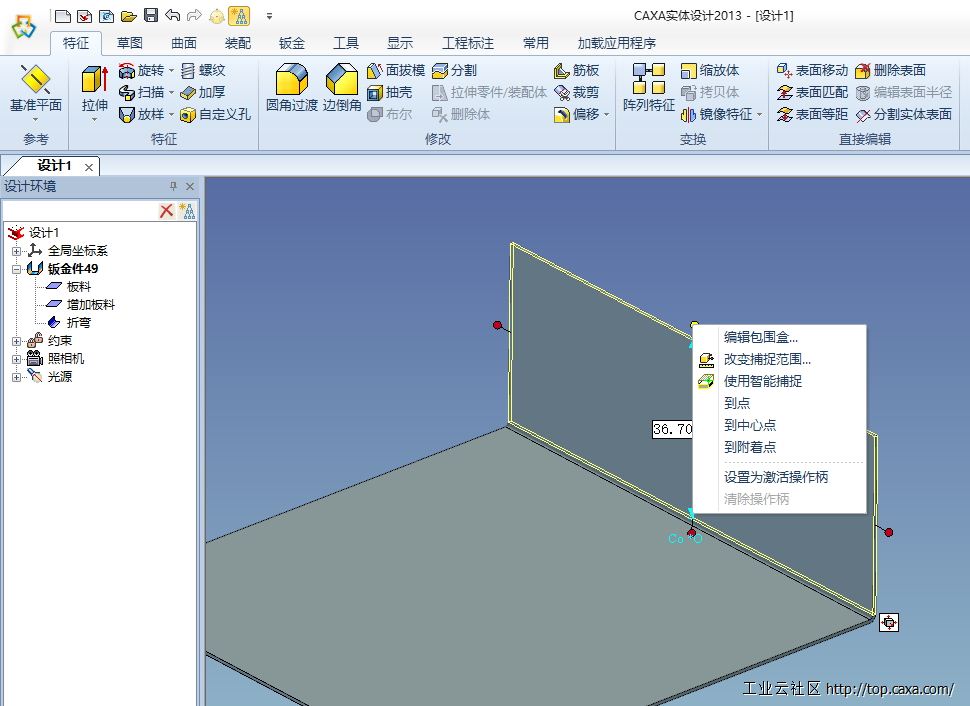This screenshot has width=970, height=706.
Task: Expand the 全局坐标系 tree node
Action: 16,251
